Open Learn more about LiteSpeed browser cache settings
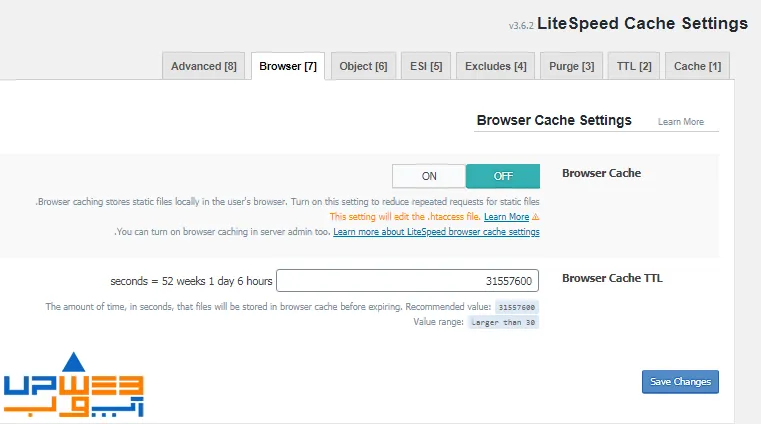Screen dimensions: 761x424 pyautogui.click(x=436, y=232)
